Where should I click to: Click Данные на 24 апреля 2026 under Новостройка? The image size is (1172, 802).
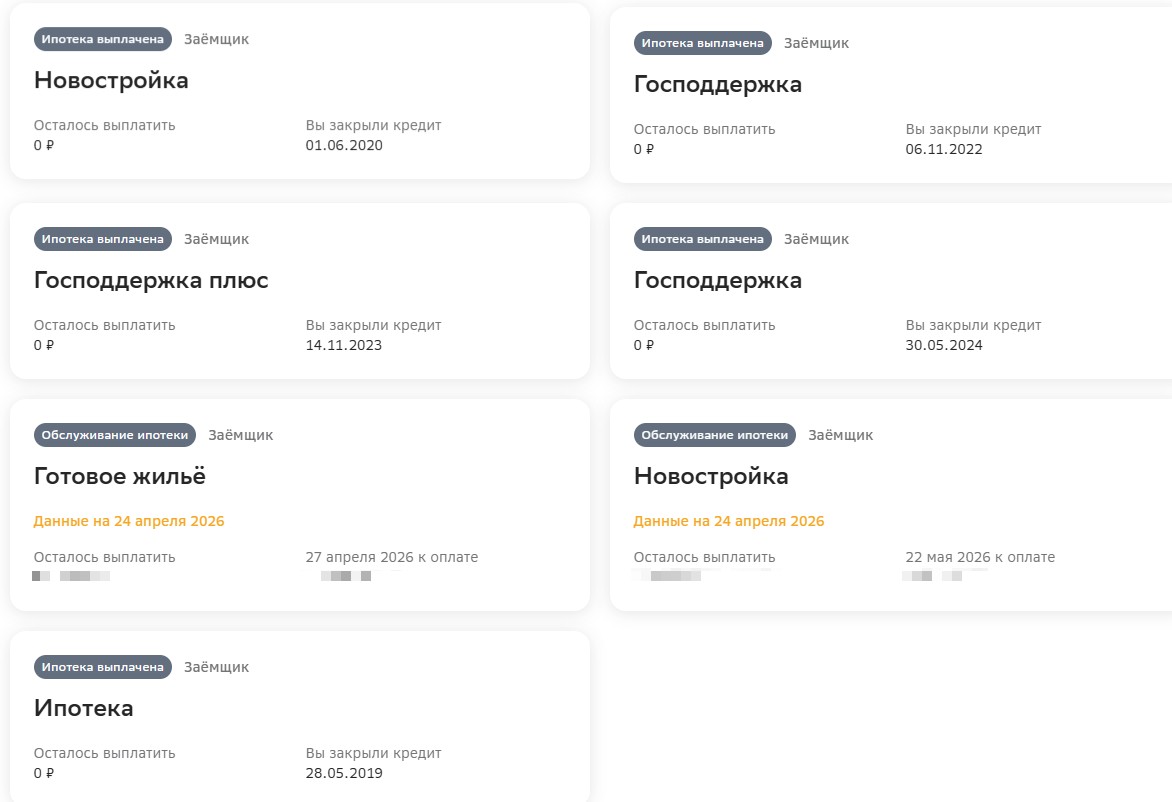tap(729, 521)
